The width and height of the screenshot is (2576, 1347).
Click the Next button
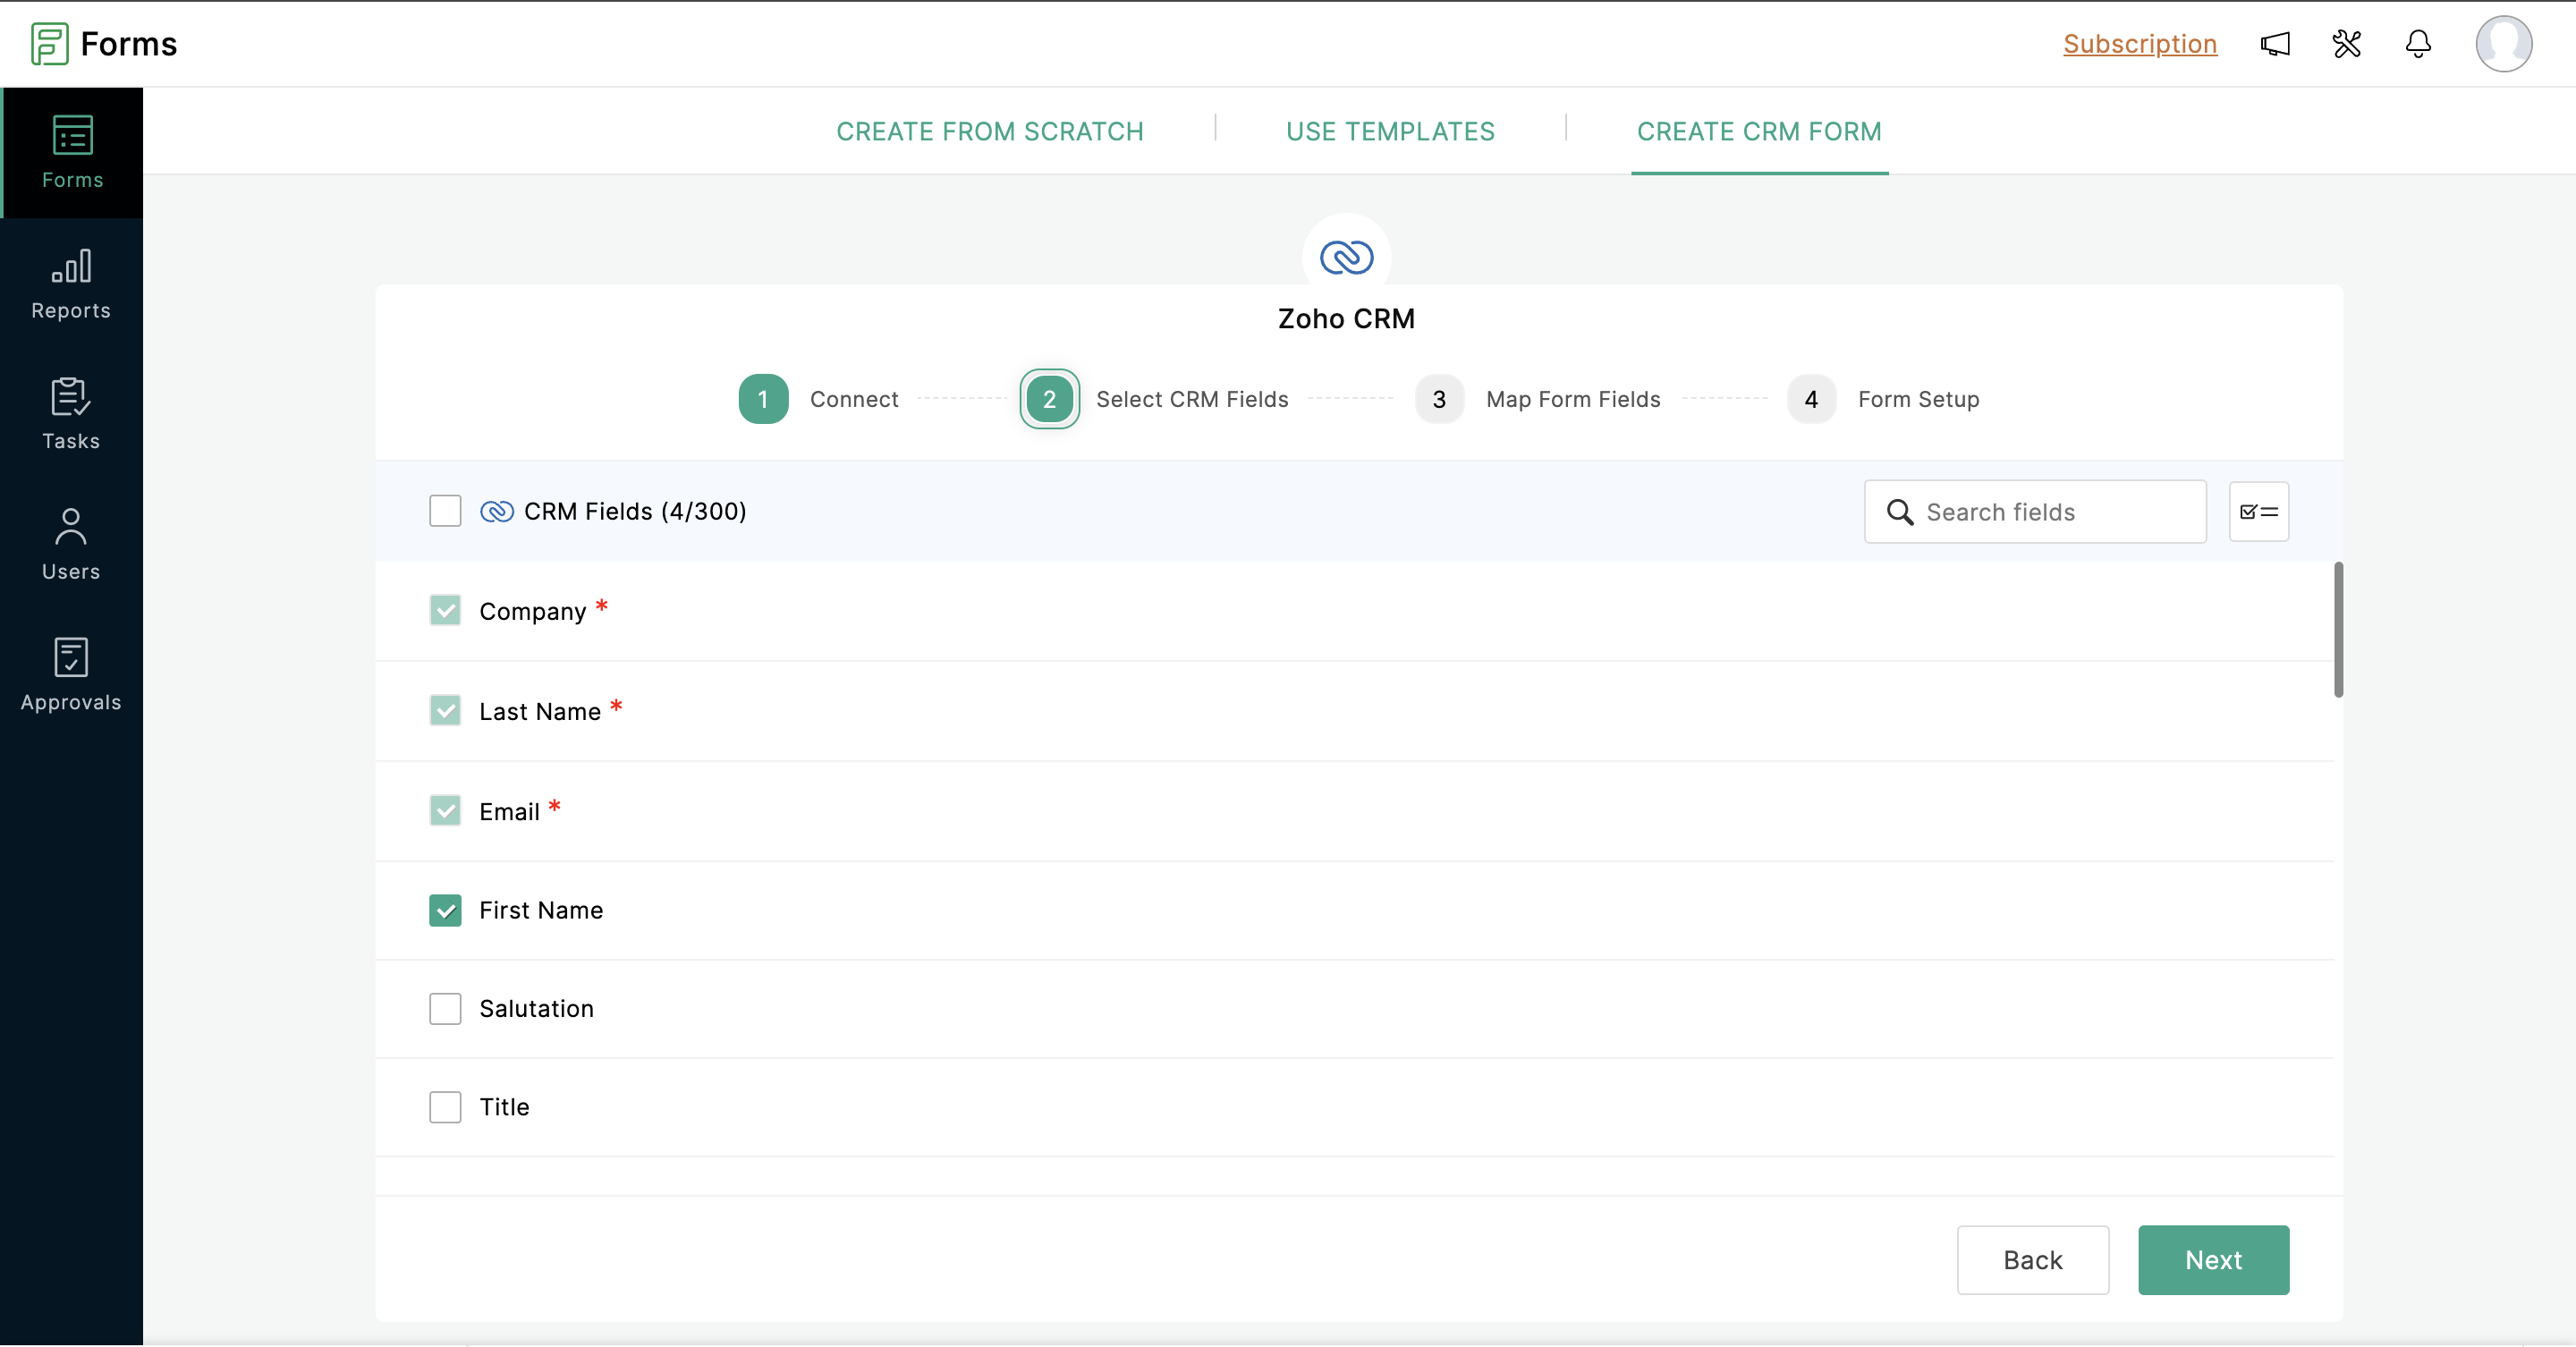pyautogui.click(x=2212, y=1260)
